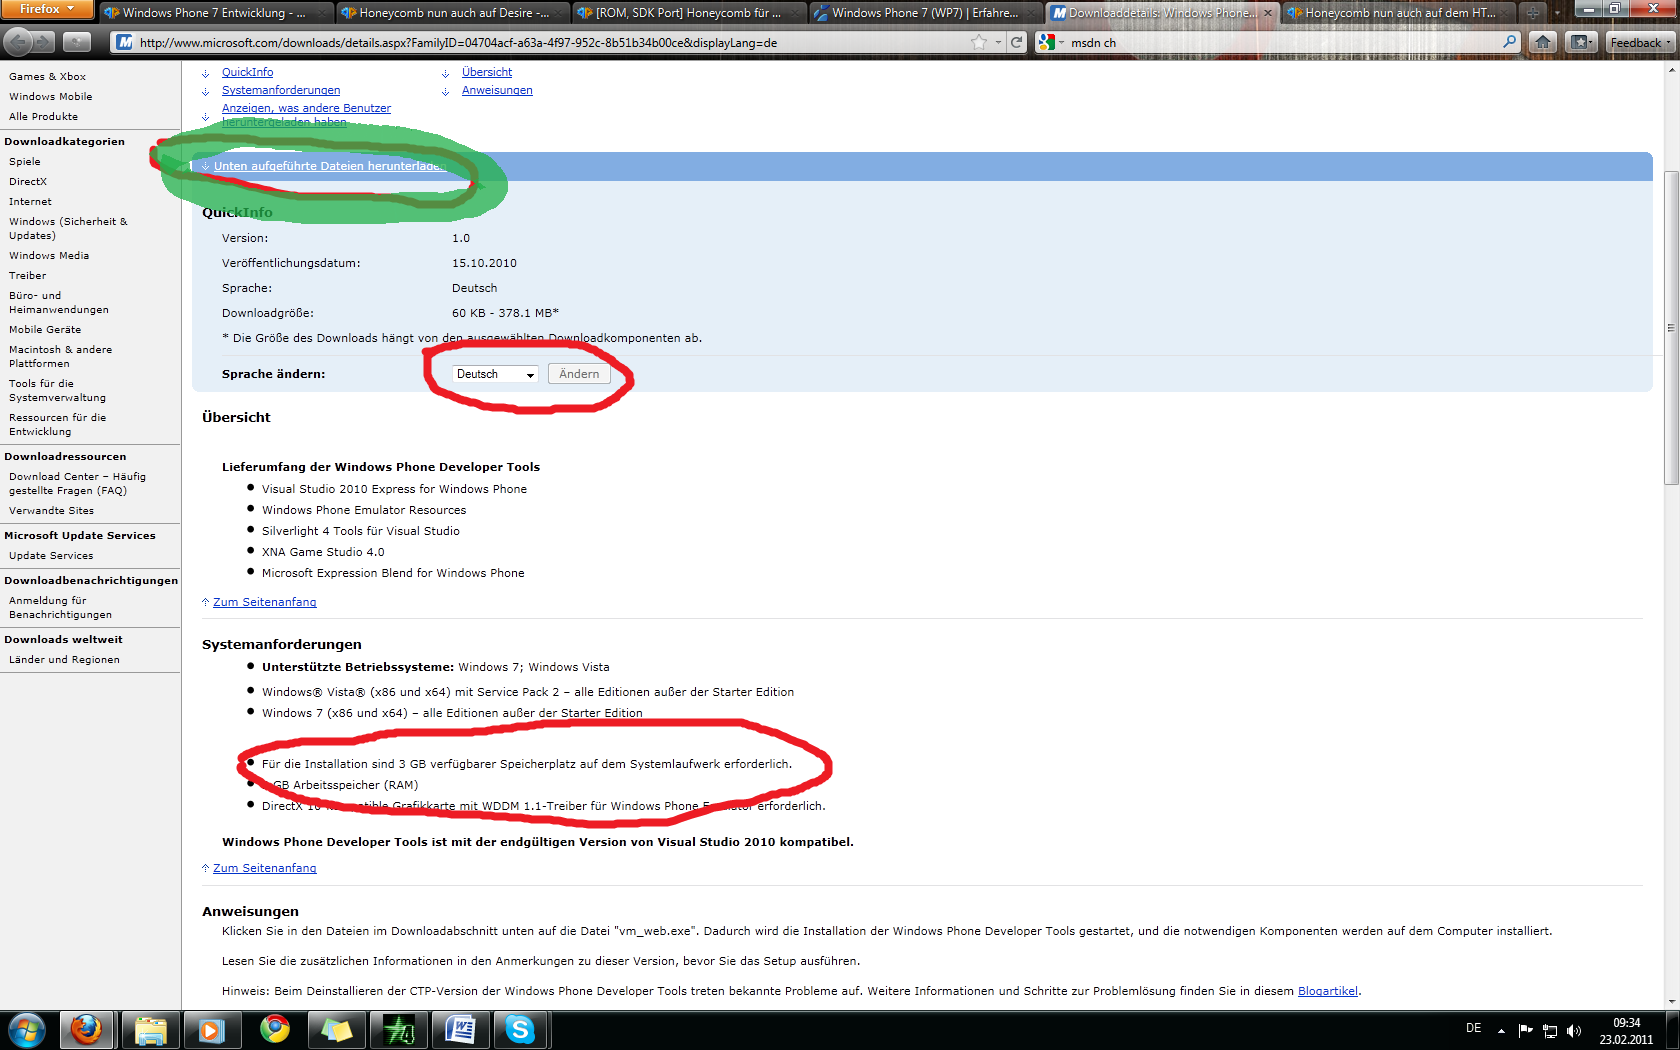Click the DE language indicator in the tray

(1473, 1028)
